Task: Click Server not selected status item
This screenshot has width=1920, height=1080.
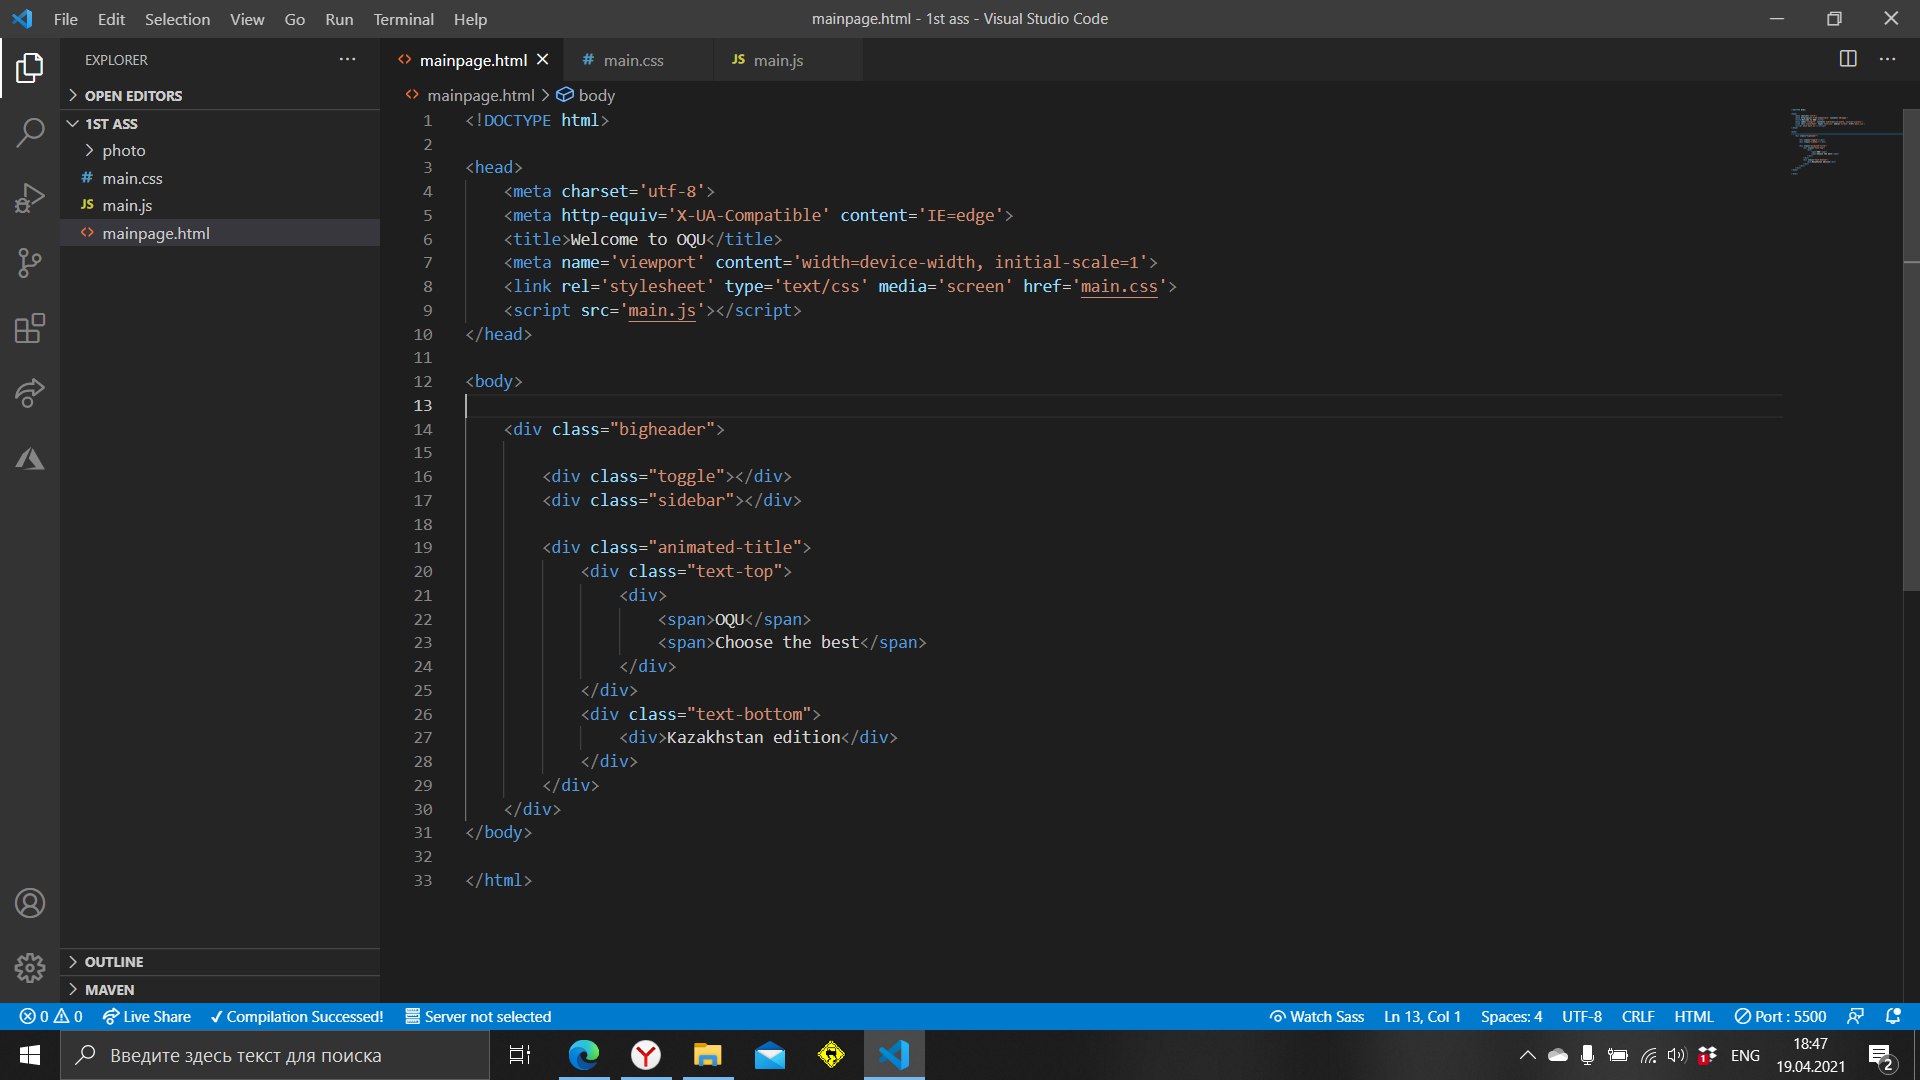Action: click(x=478, y=1016)
